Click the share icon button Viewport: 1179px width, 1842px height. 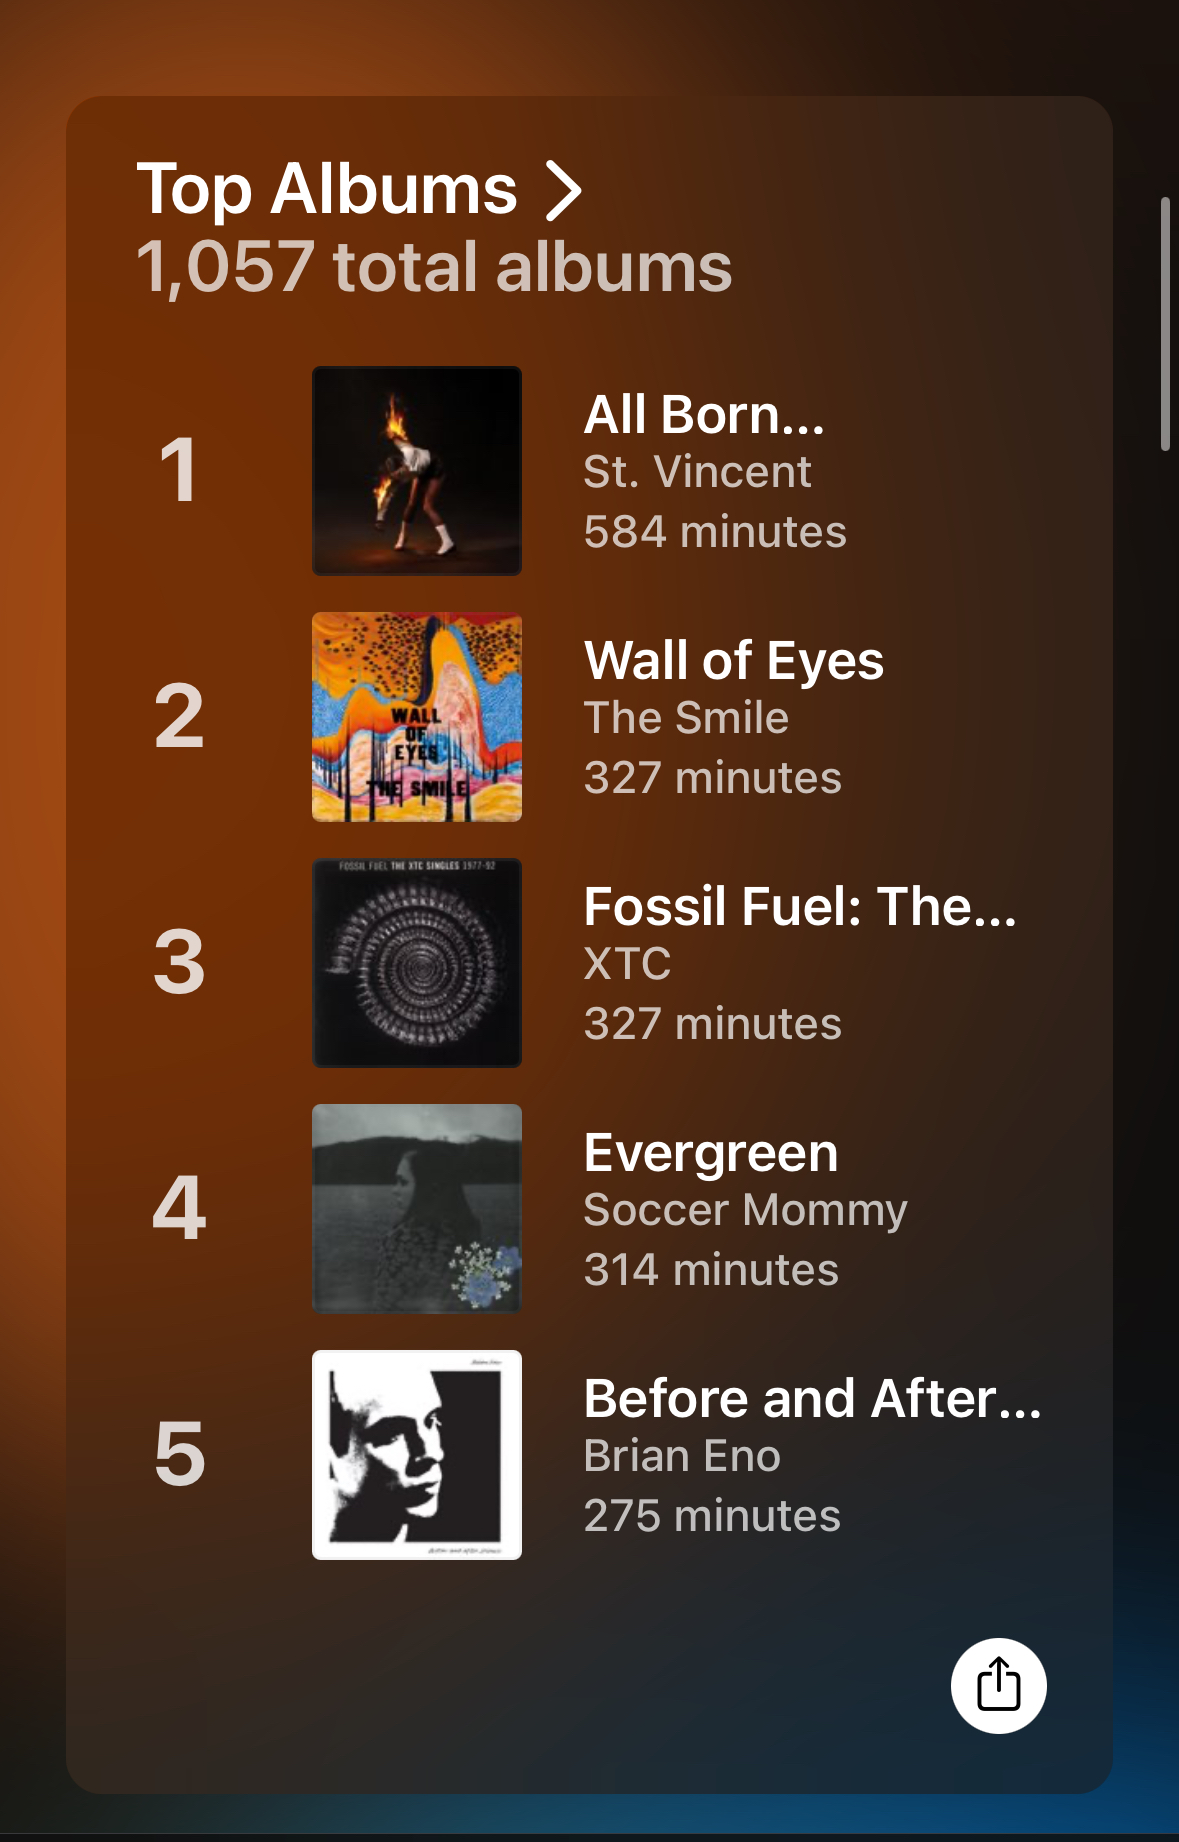click(x=998, y=1685)
